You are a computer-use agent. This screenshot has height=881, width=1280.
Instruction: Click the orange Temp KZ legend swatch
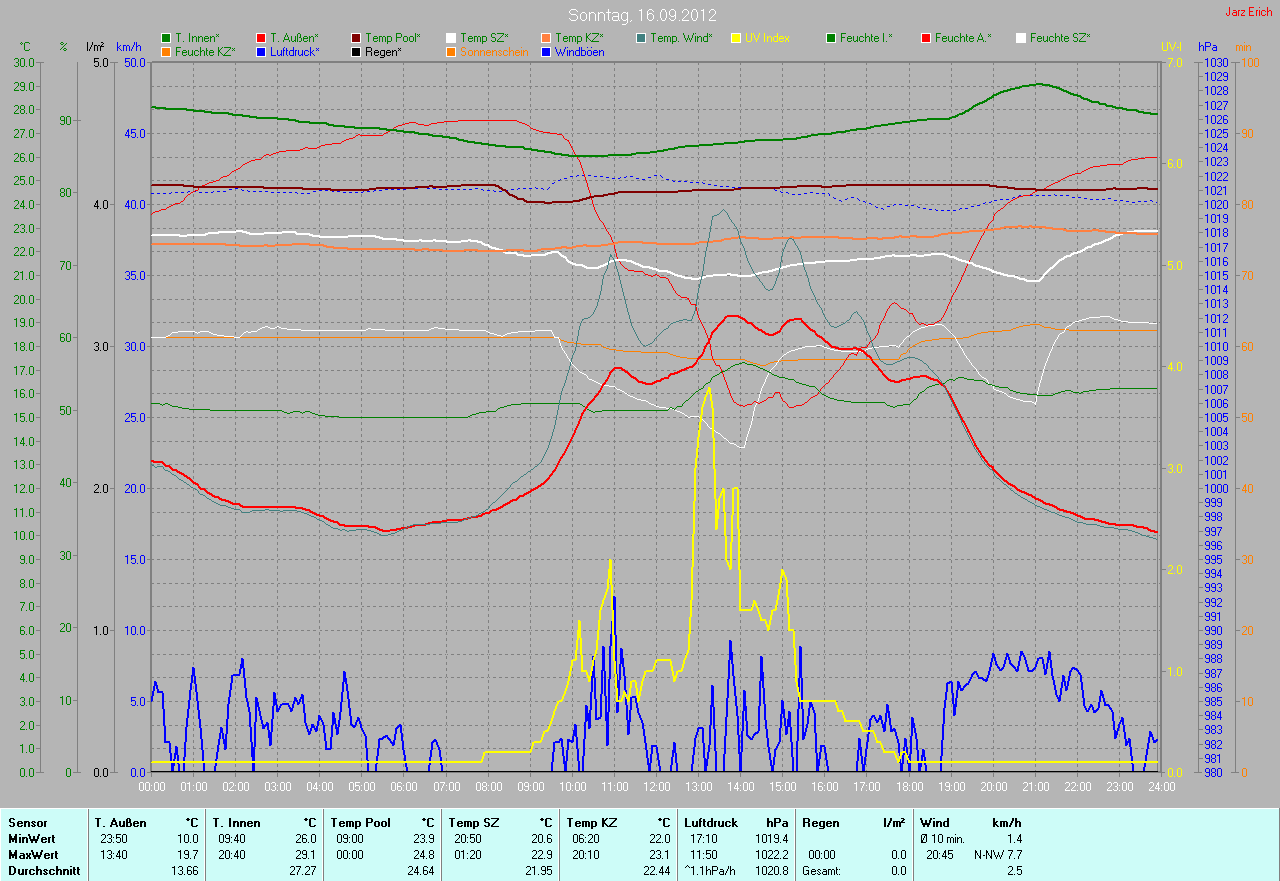tap(546, 38)
